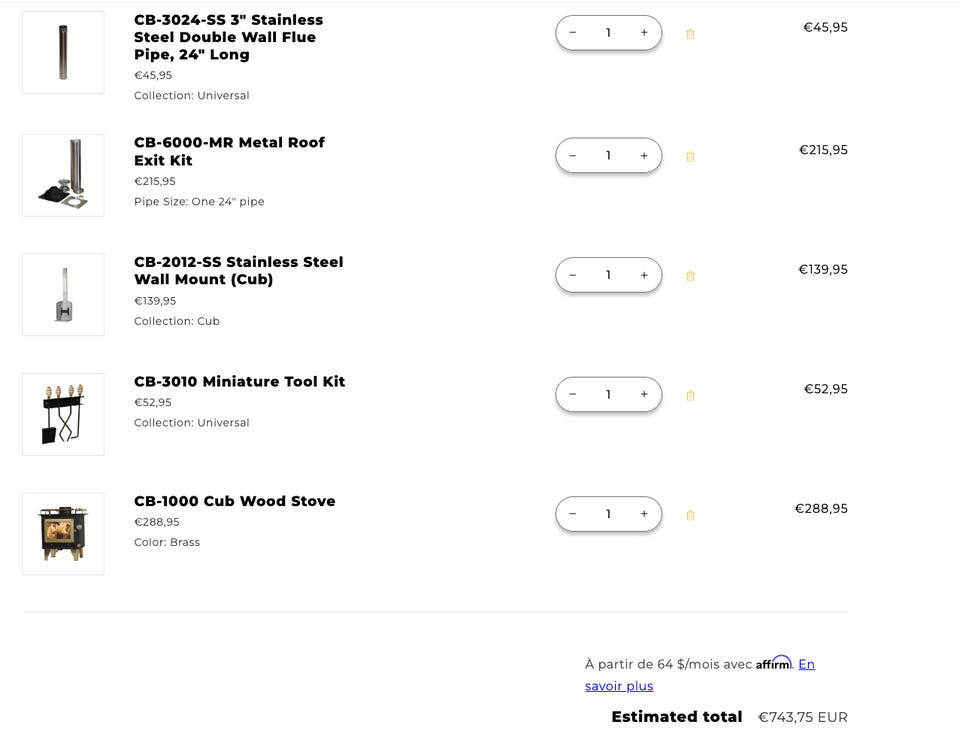Remove the Cub Wood Stove from cart
Image resolution: width=960 pixels, height=743 pixels.
pyautogui.click(x=690, y=516)
